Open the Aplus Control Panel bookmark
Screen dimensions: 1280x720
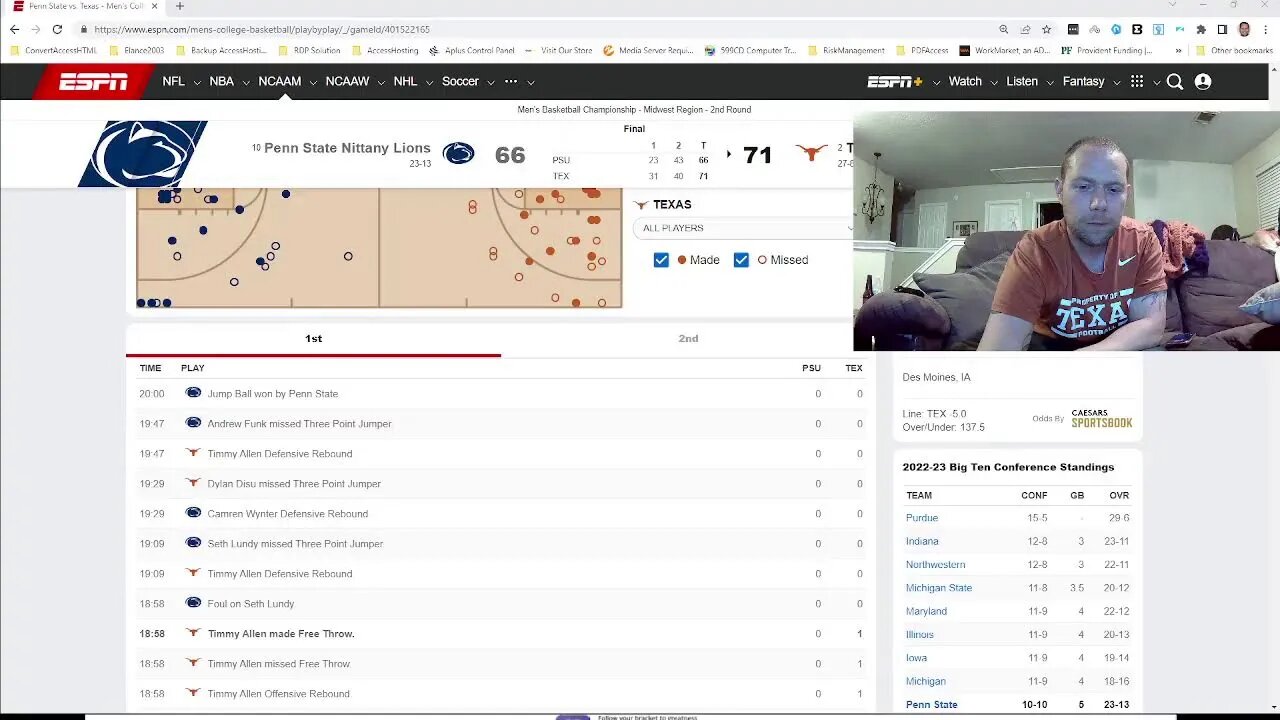click(472, 50)
